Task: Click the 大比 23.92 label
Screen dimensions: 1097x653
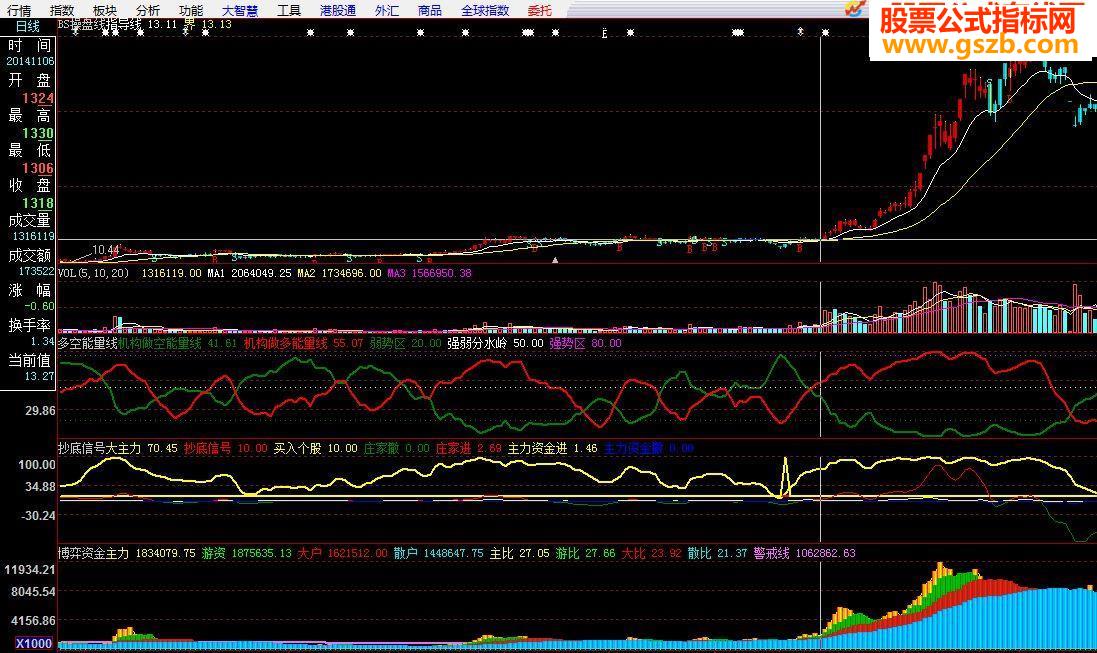Action: (x=651, y=553)
